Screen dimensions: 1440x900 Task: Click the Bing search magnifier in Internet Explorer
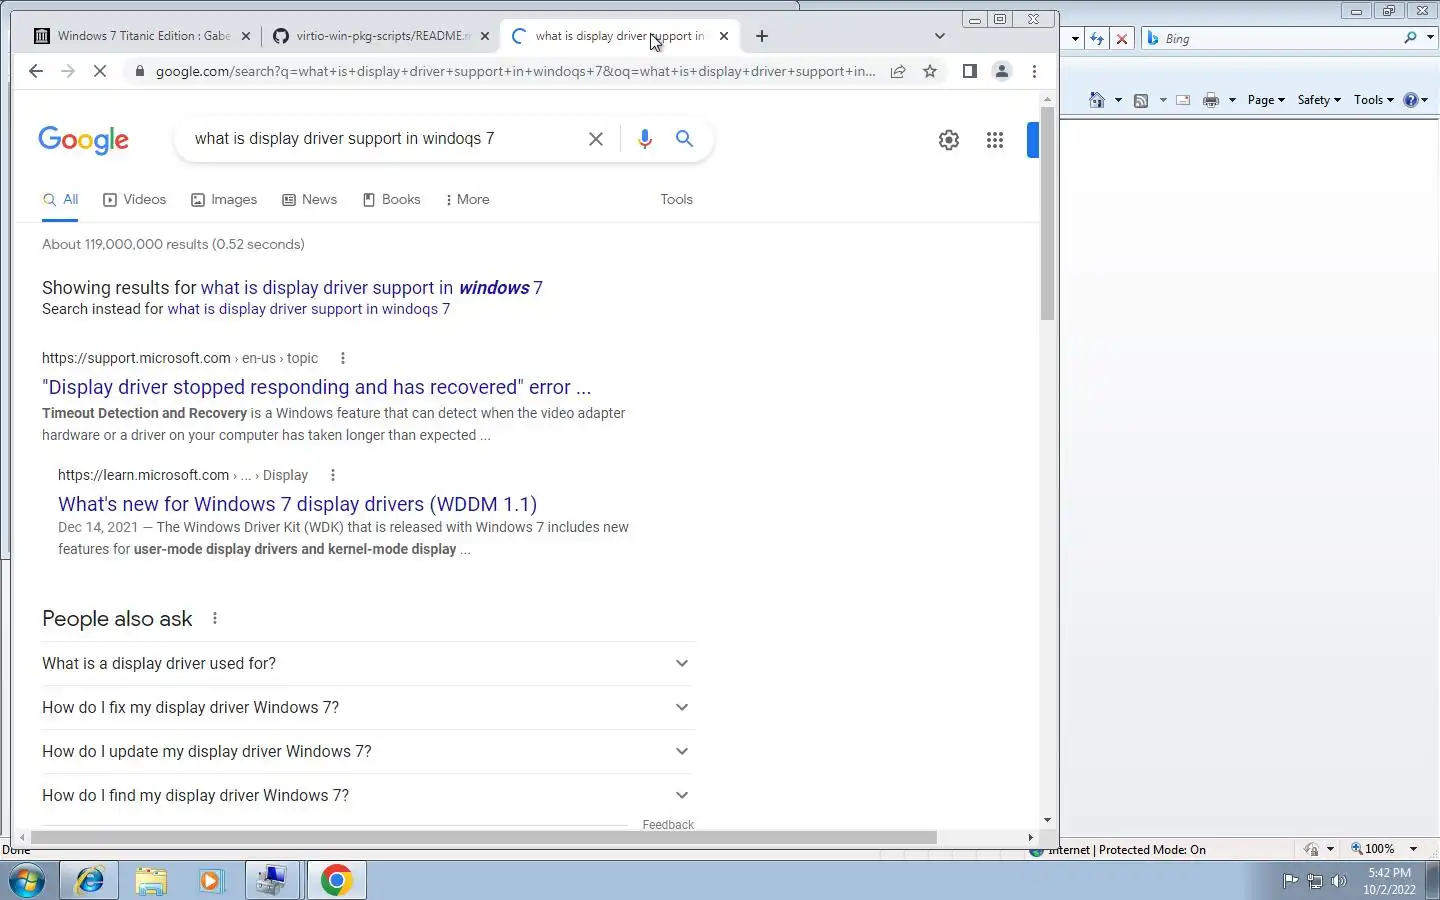point(1410,38)
